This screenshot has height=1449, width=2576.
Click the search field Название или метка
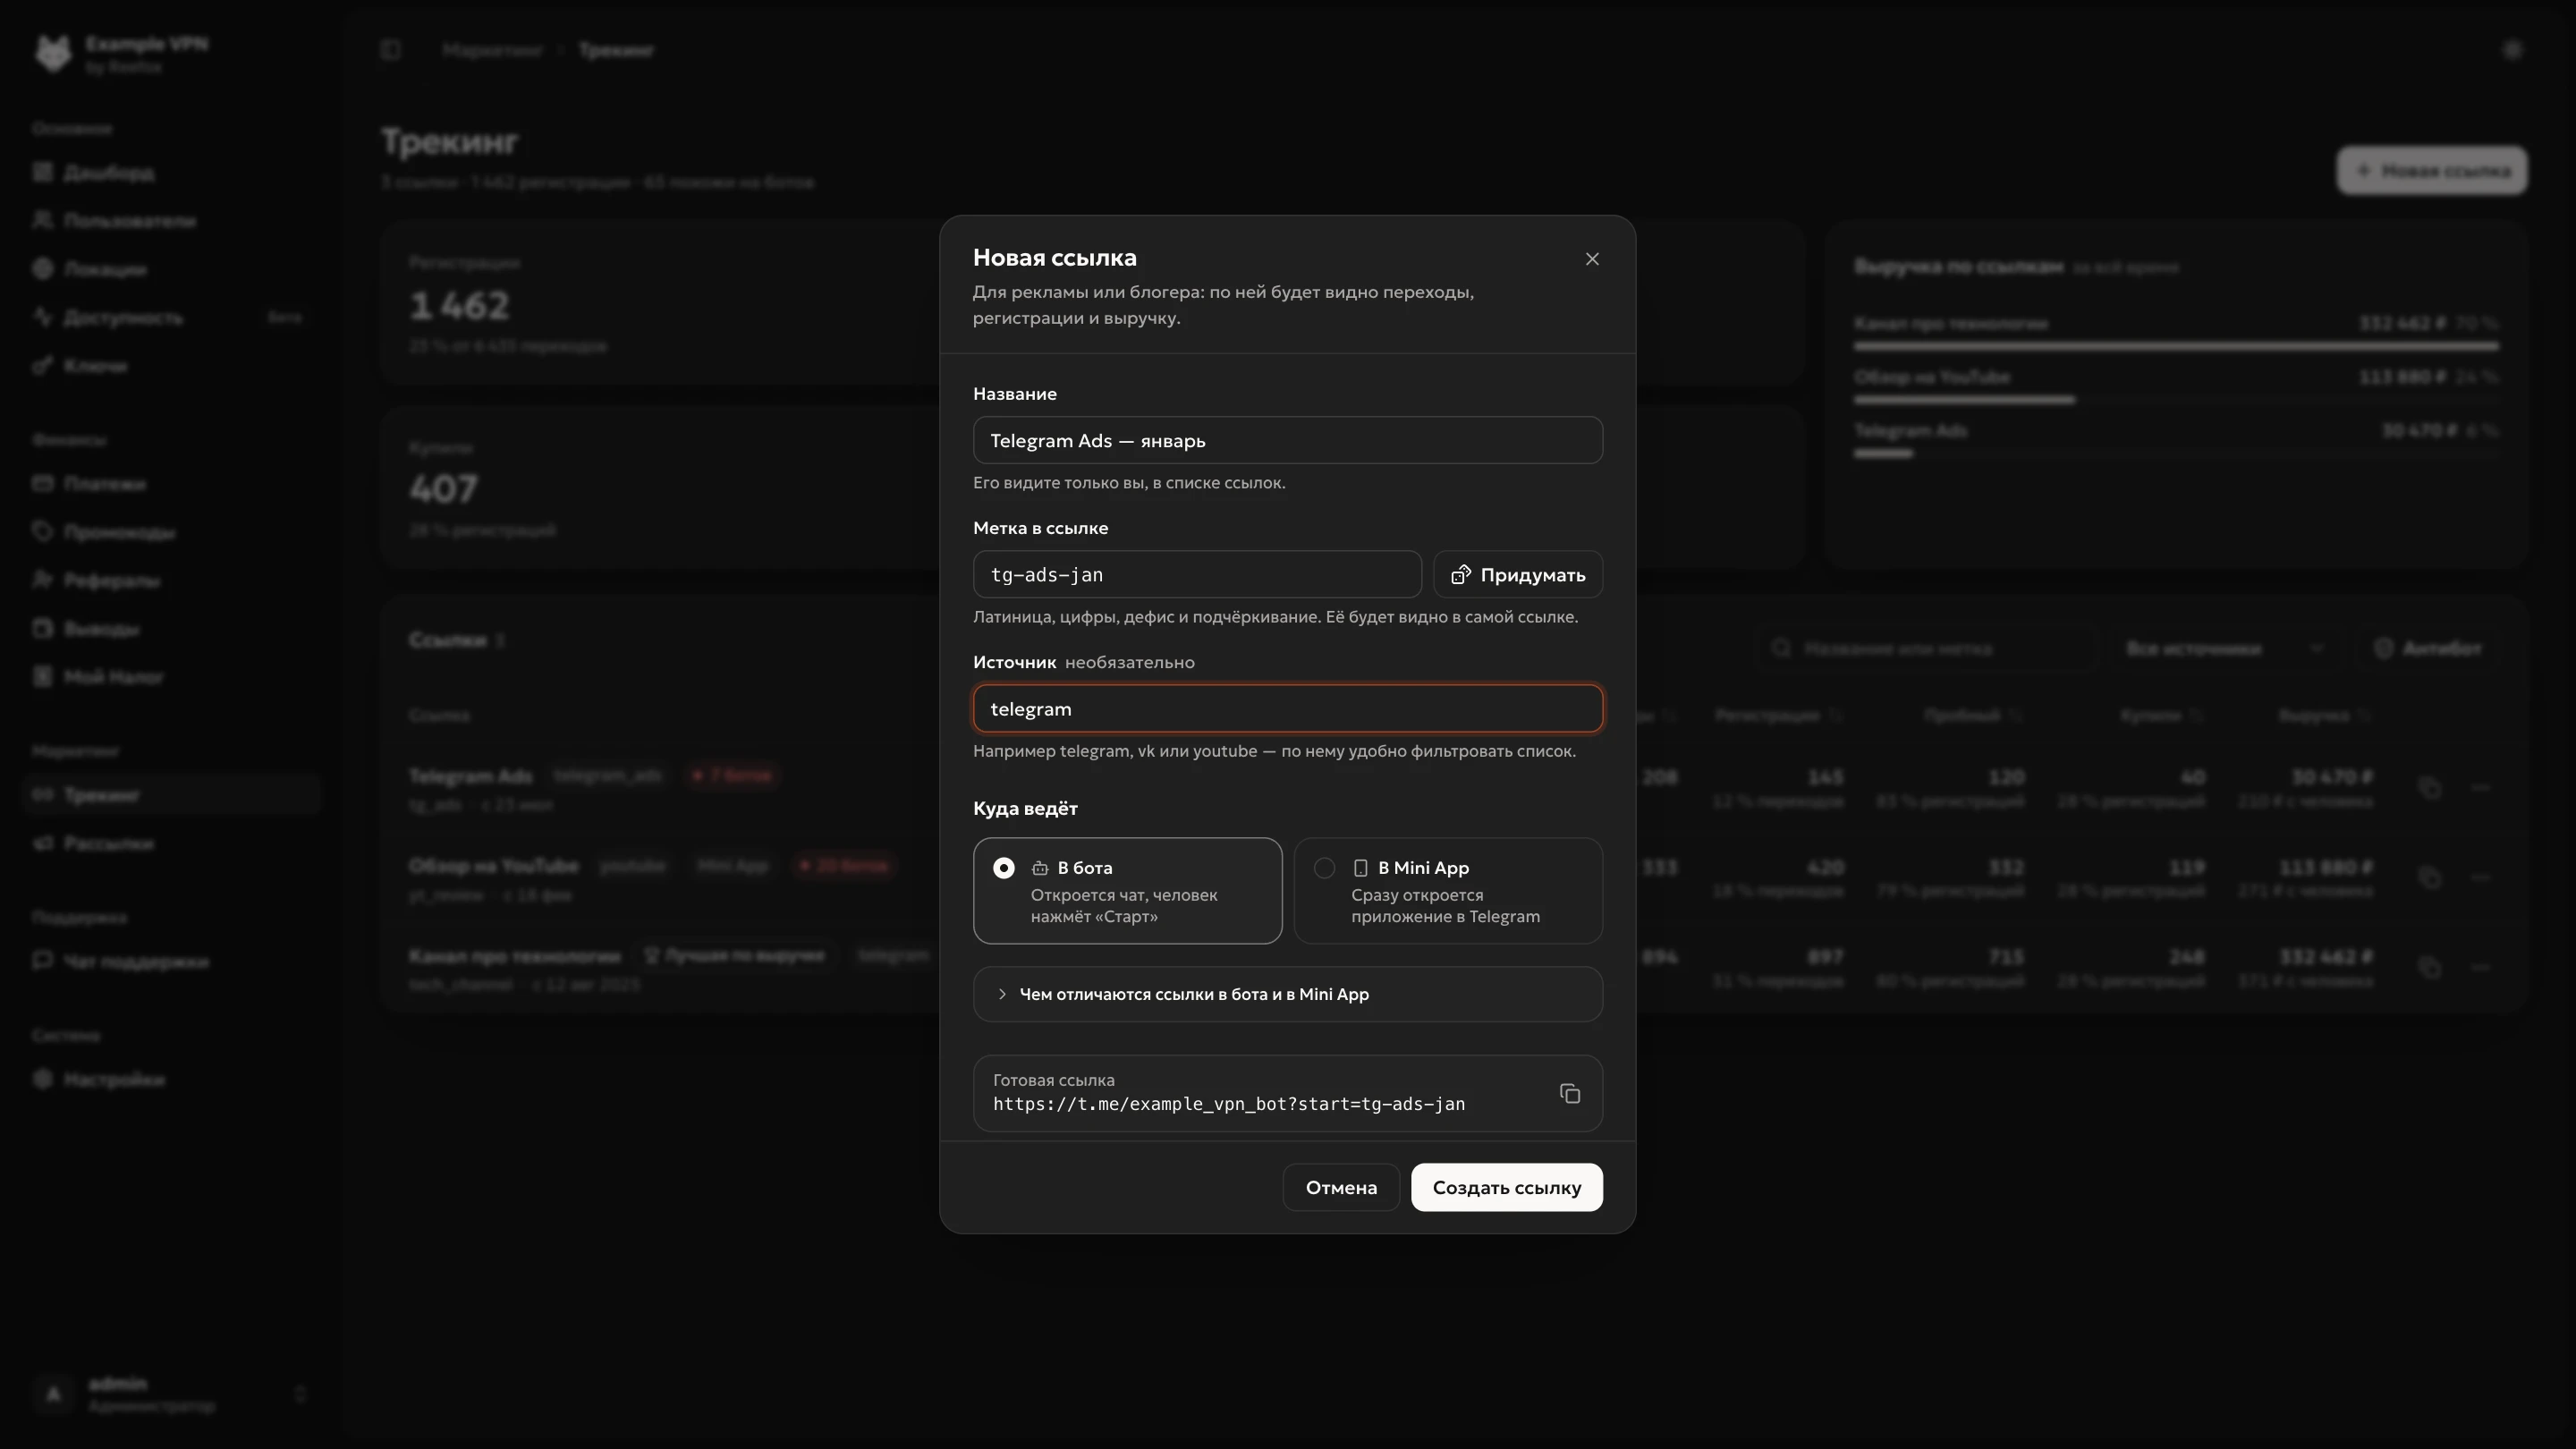point(1925,649)
